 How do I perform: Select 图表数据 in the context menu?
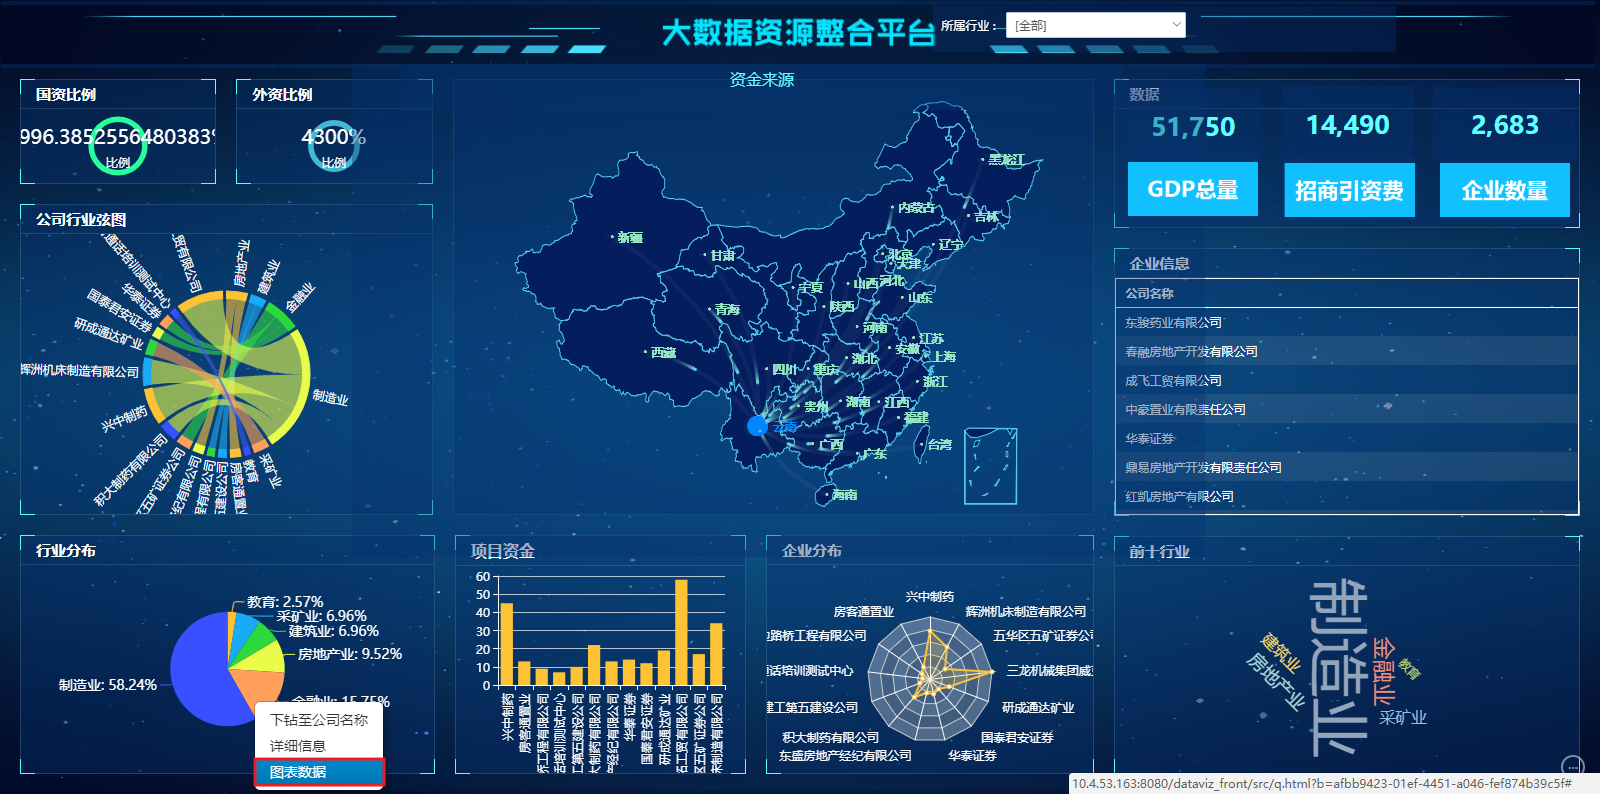tap(319, 772)
